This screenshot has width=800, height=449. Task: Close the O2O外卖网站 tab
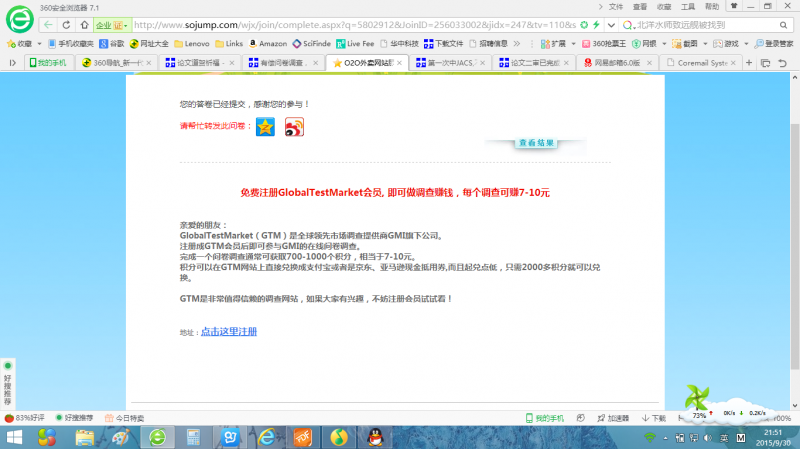[x=399, y=63]
